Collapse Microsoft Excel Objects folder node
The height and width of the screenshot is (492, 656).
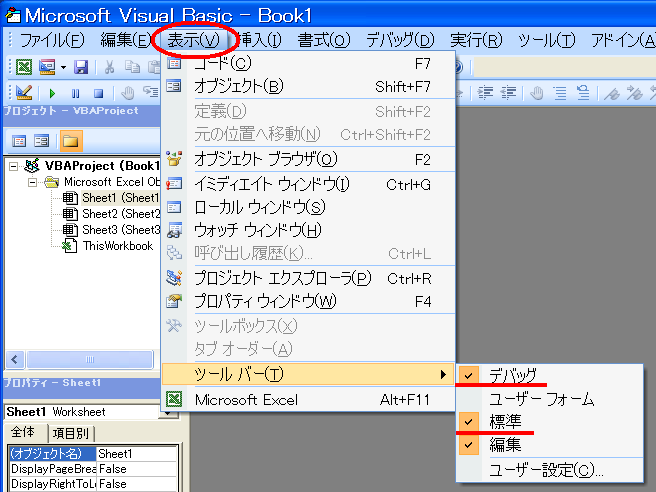[32, 182]
